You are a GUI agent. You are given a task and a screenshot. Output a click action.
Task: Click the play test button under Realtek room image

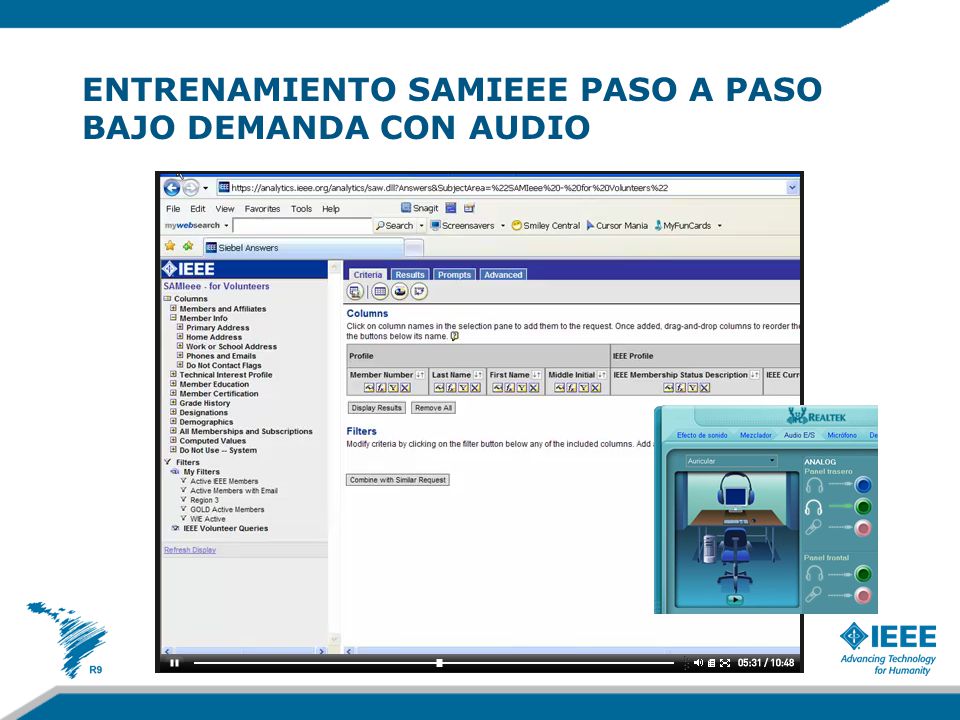click(x=735, y=599)
